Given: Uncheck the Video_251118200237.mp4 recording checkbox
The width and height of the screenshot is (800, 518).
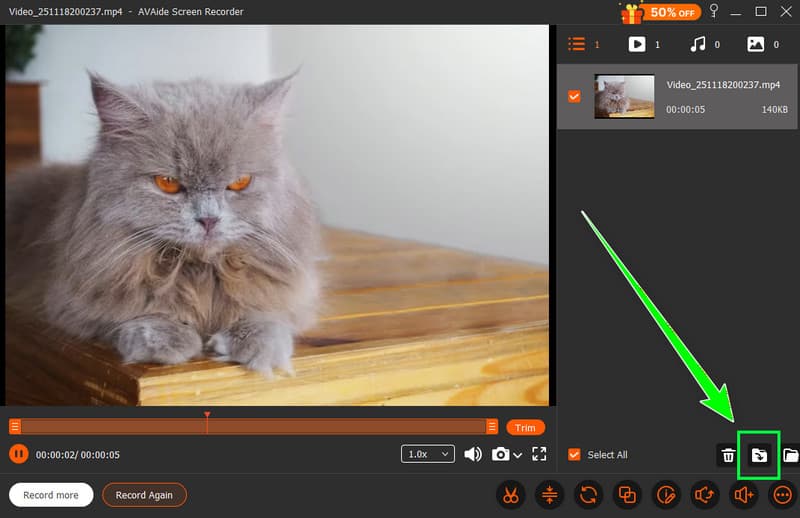Looking at the screenshot, I should tap(574, 97).
